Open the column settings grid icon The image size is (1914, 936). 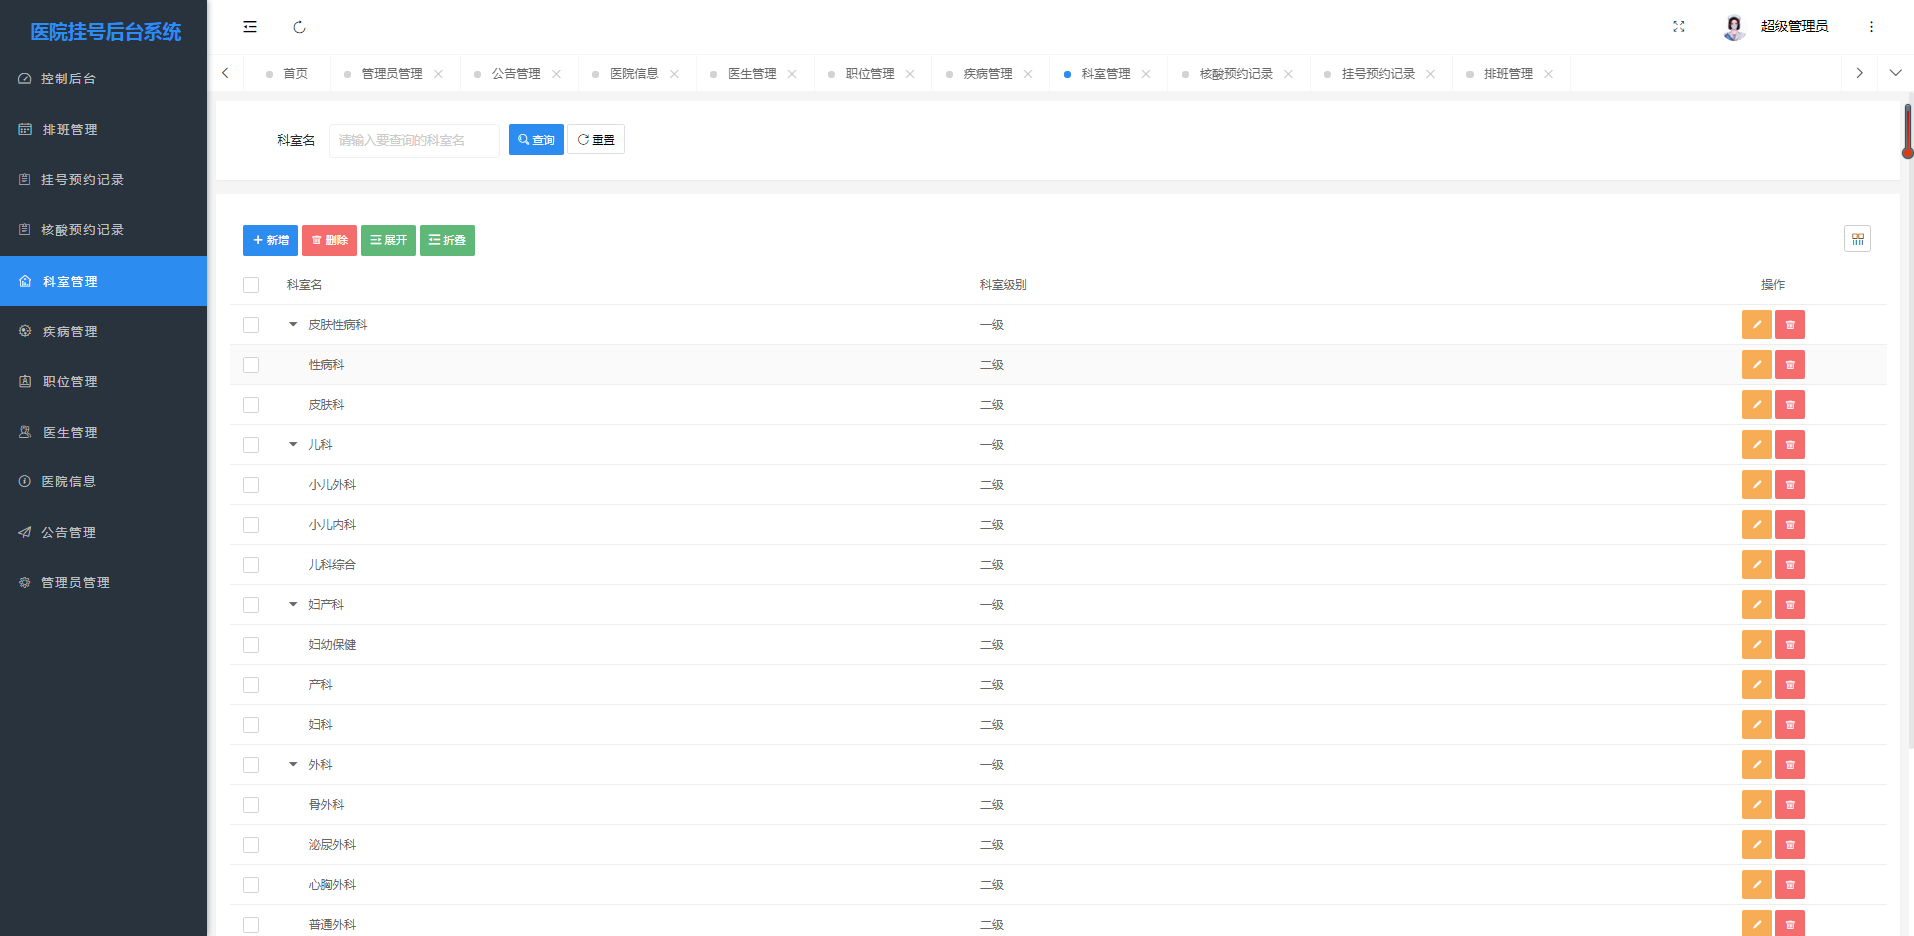coord(1857,238)
